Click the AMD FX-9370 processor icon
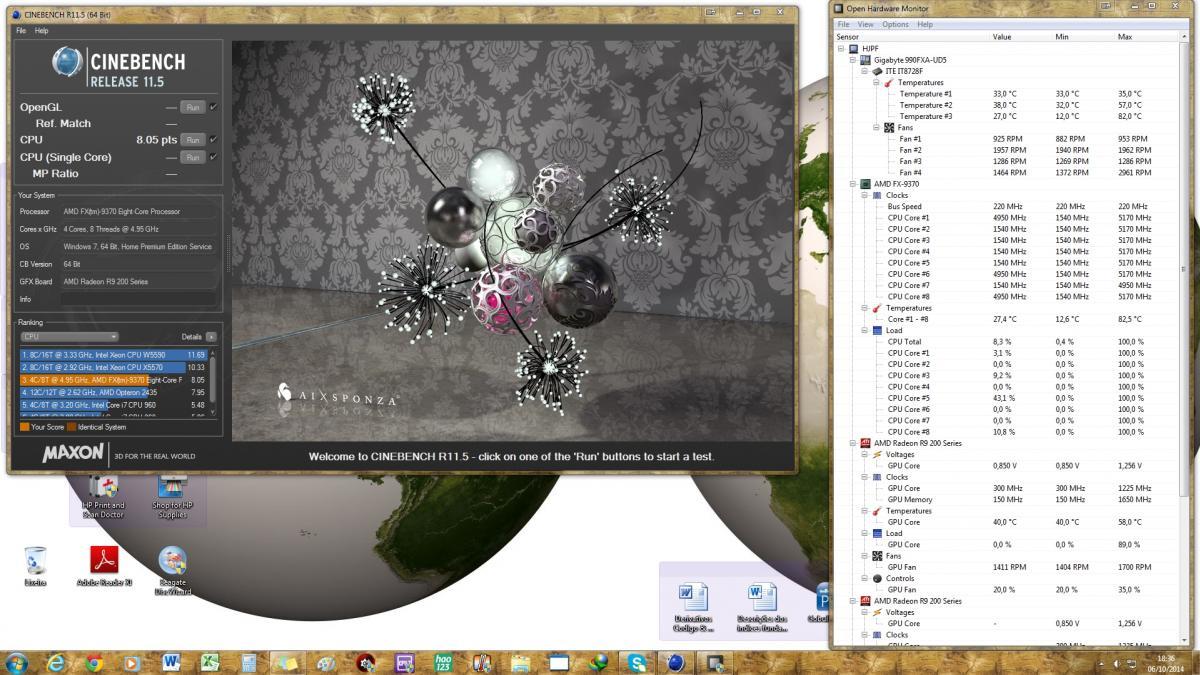Viewport: 1200px width, 675px height. [x=865, y=184]
